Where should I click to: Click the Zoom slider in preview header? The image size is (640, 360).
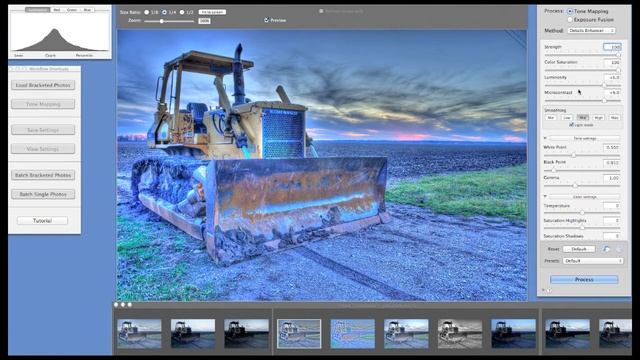pyautogui.click(x=169, y=21)
